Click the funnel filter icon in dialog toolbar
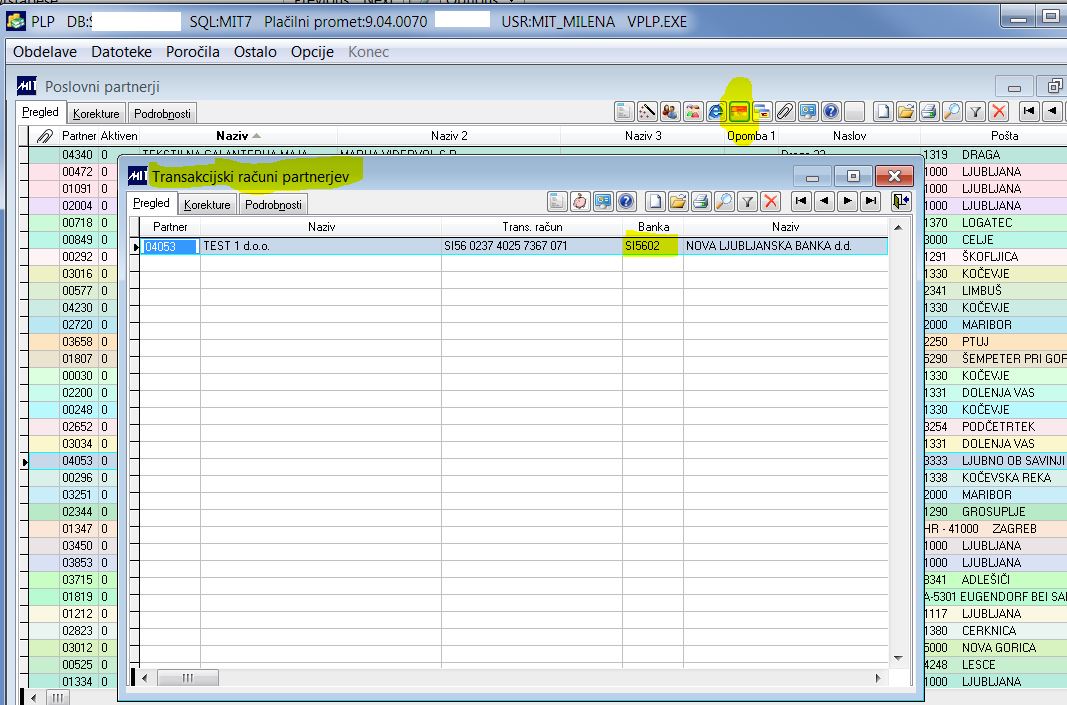The width and height of the screenshot is (1067, 705). 747,201
